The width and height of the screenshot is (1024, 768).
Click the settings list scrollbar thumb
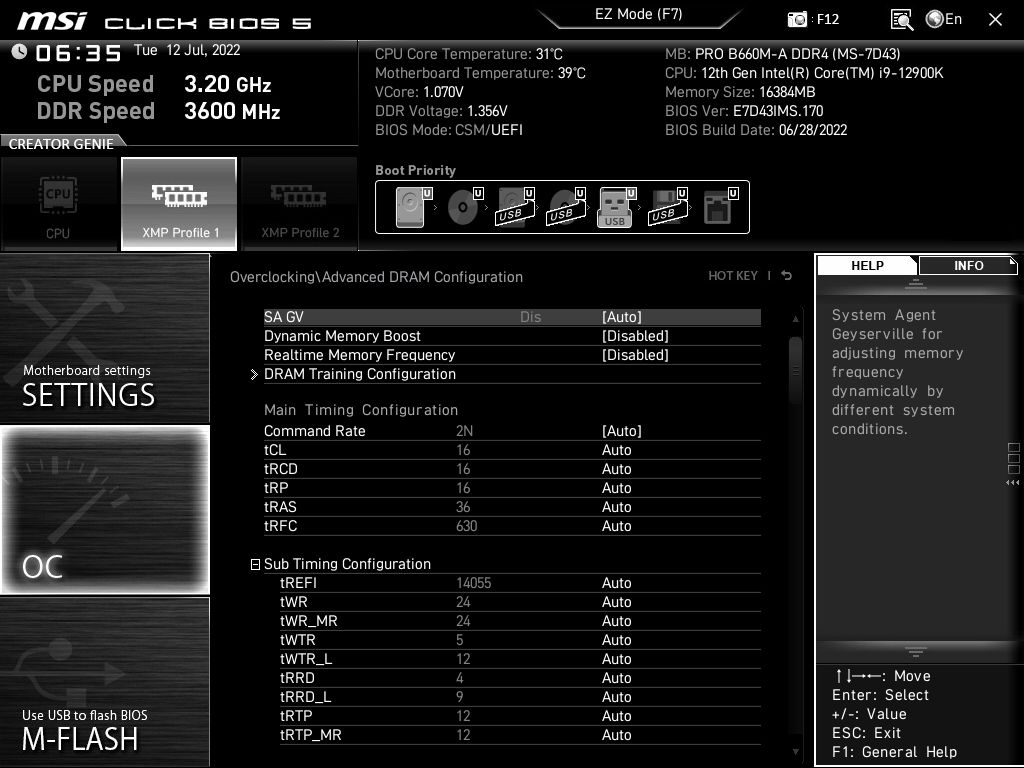pyautogui.click(x=795, y=370)
